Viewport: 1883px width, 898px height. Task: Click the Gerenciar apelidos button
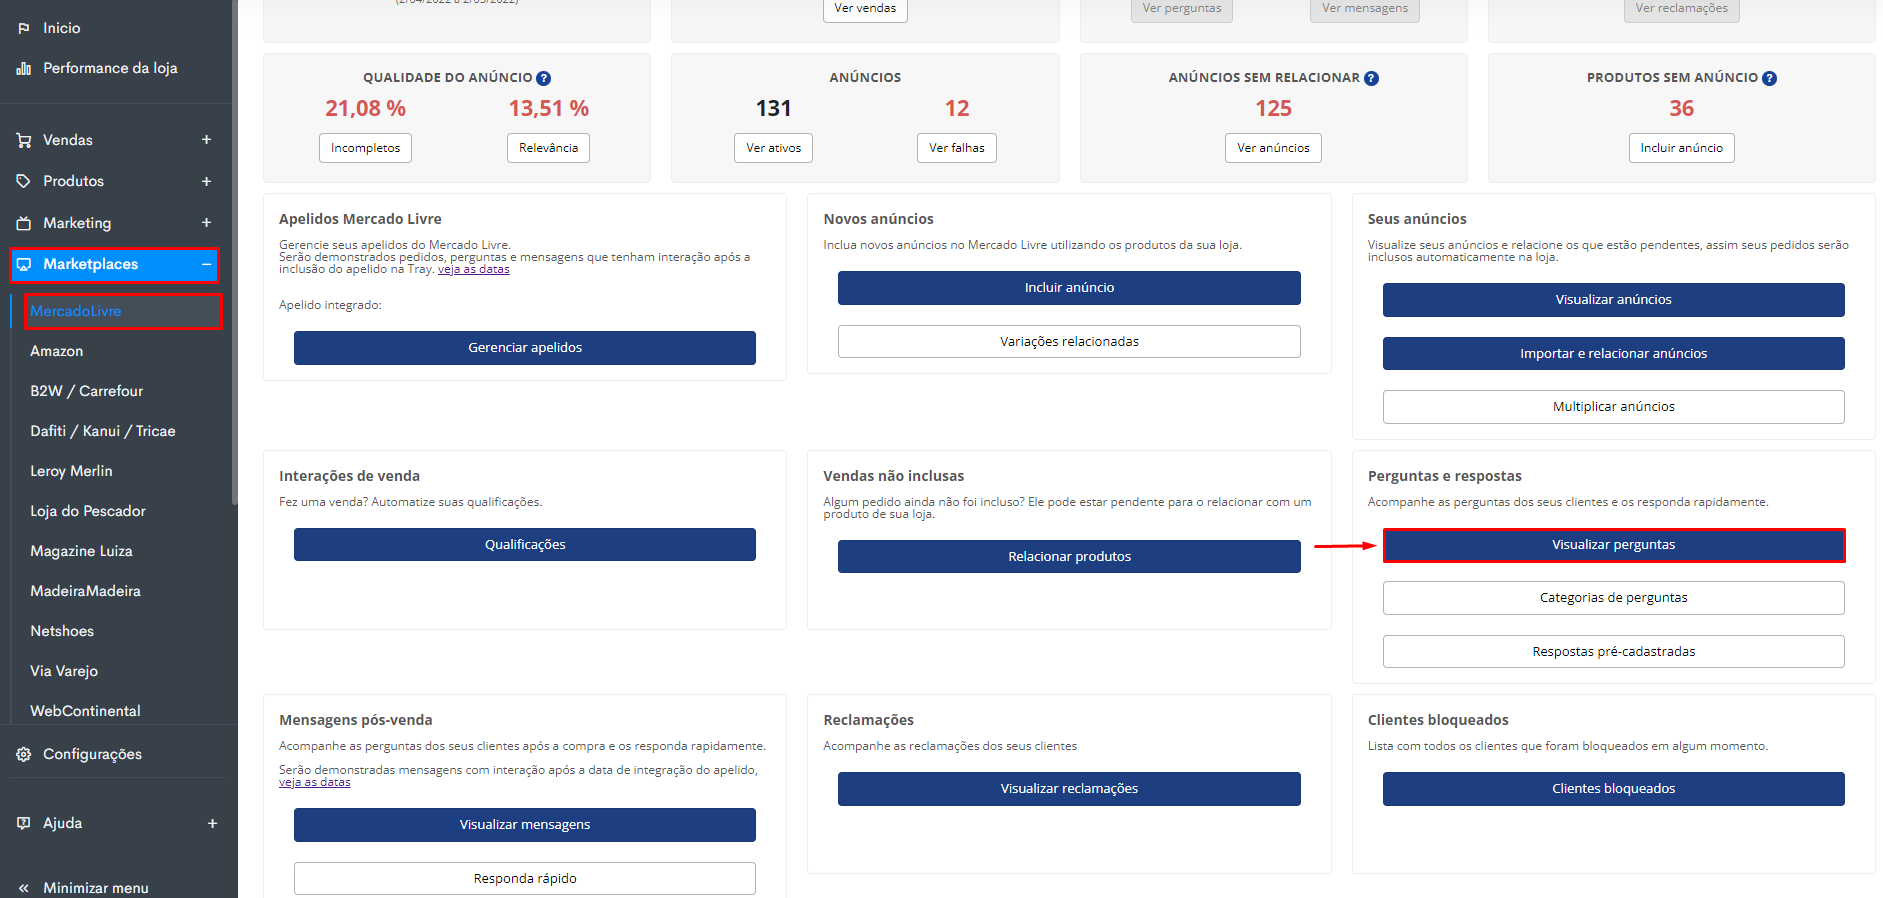click(x=525, y=348)
